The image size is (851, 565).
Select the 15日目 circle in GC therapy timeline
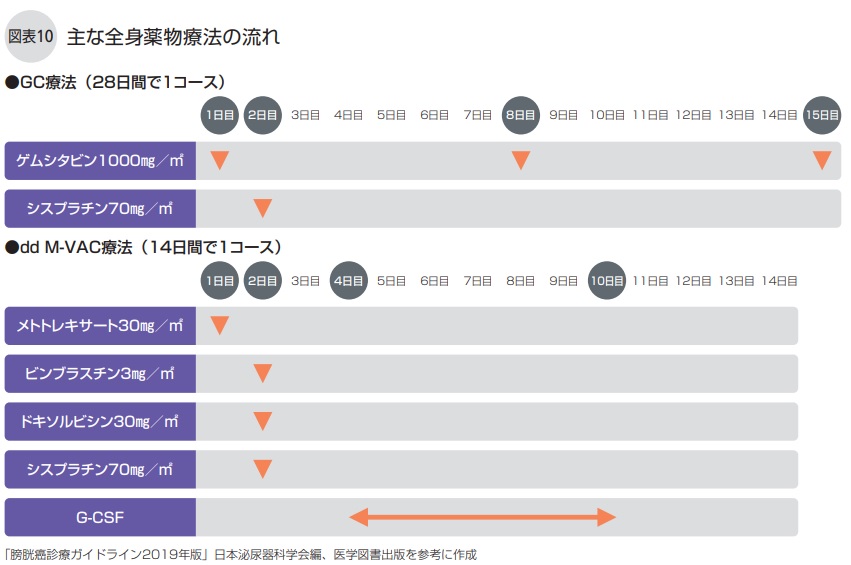click(822, 116)
